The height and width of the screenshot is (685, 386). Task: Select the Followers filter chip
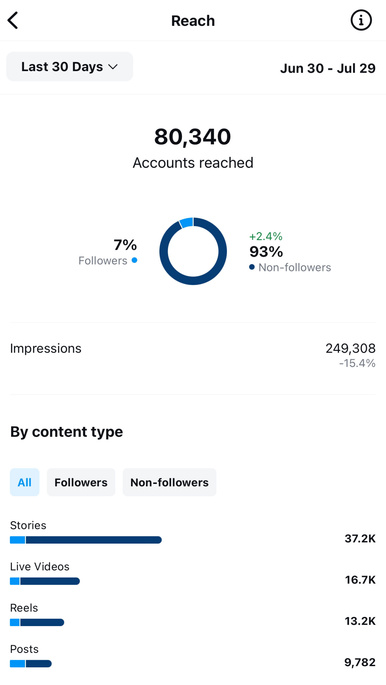[x=81, y=482]
